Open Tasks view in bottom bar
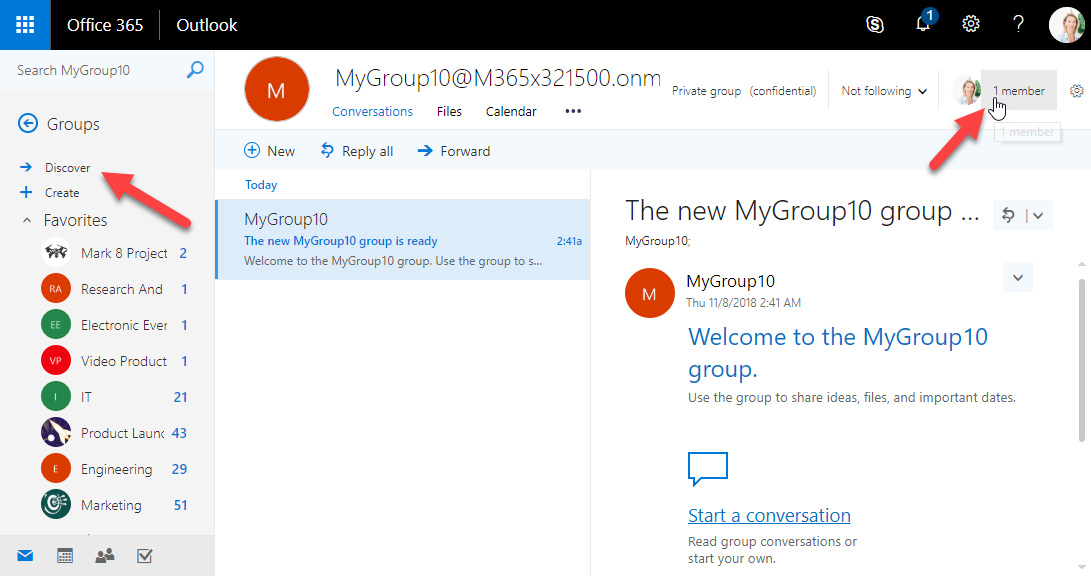This screenshot has width=1091, height=576. [x=144, y=556]
